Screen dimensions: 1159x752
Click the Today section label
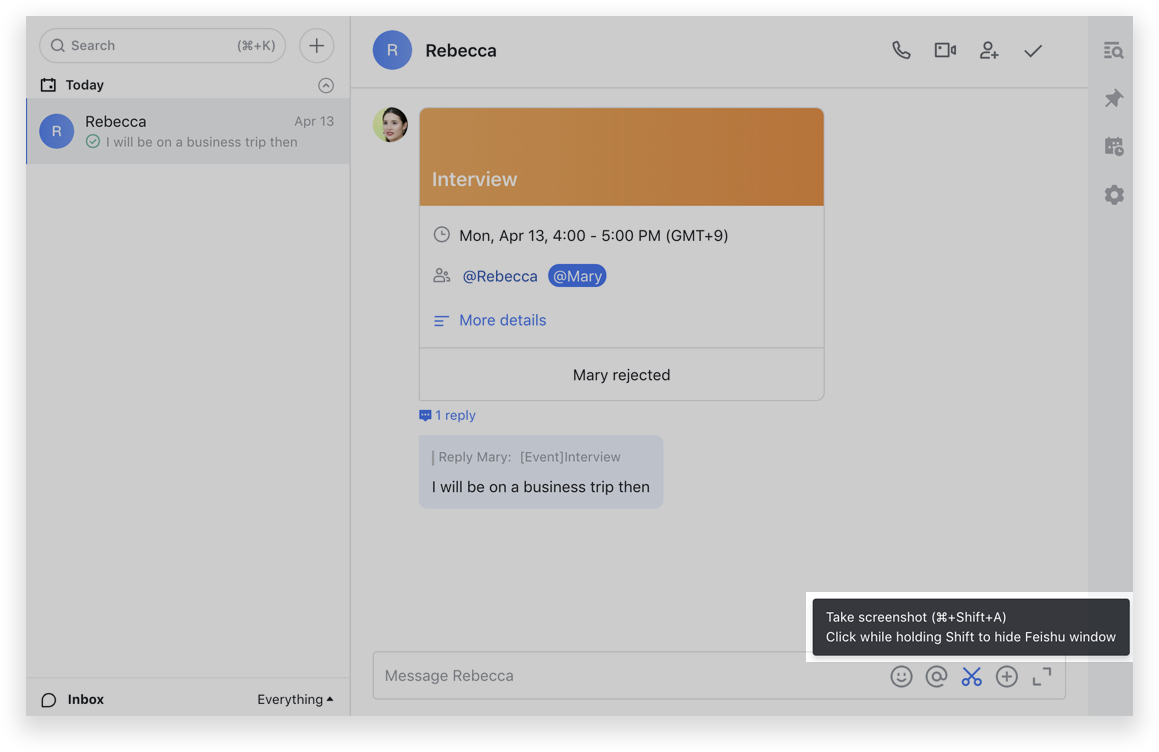(x=85, y=85)
